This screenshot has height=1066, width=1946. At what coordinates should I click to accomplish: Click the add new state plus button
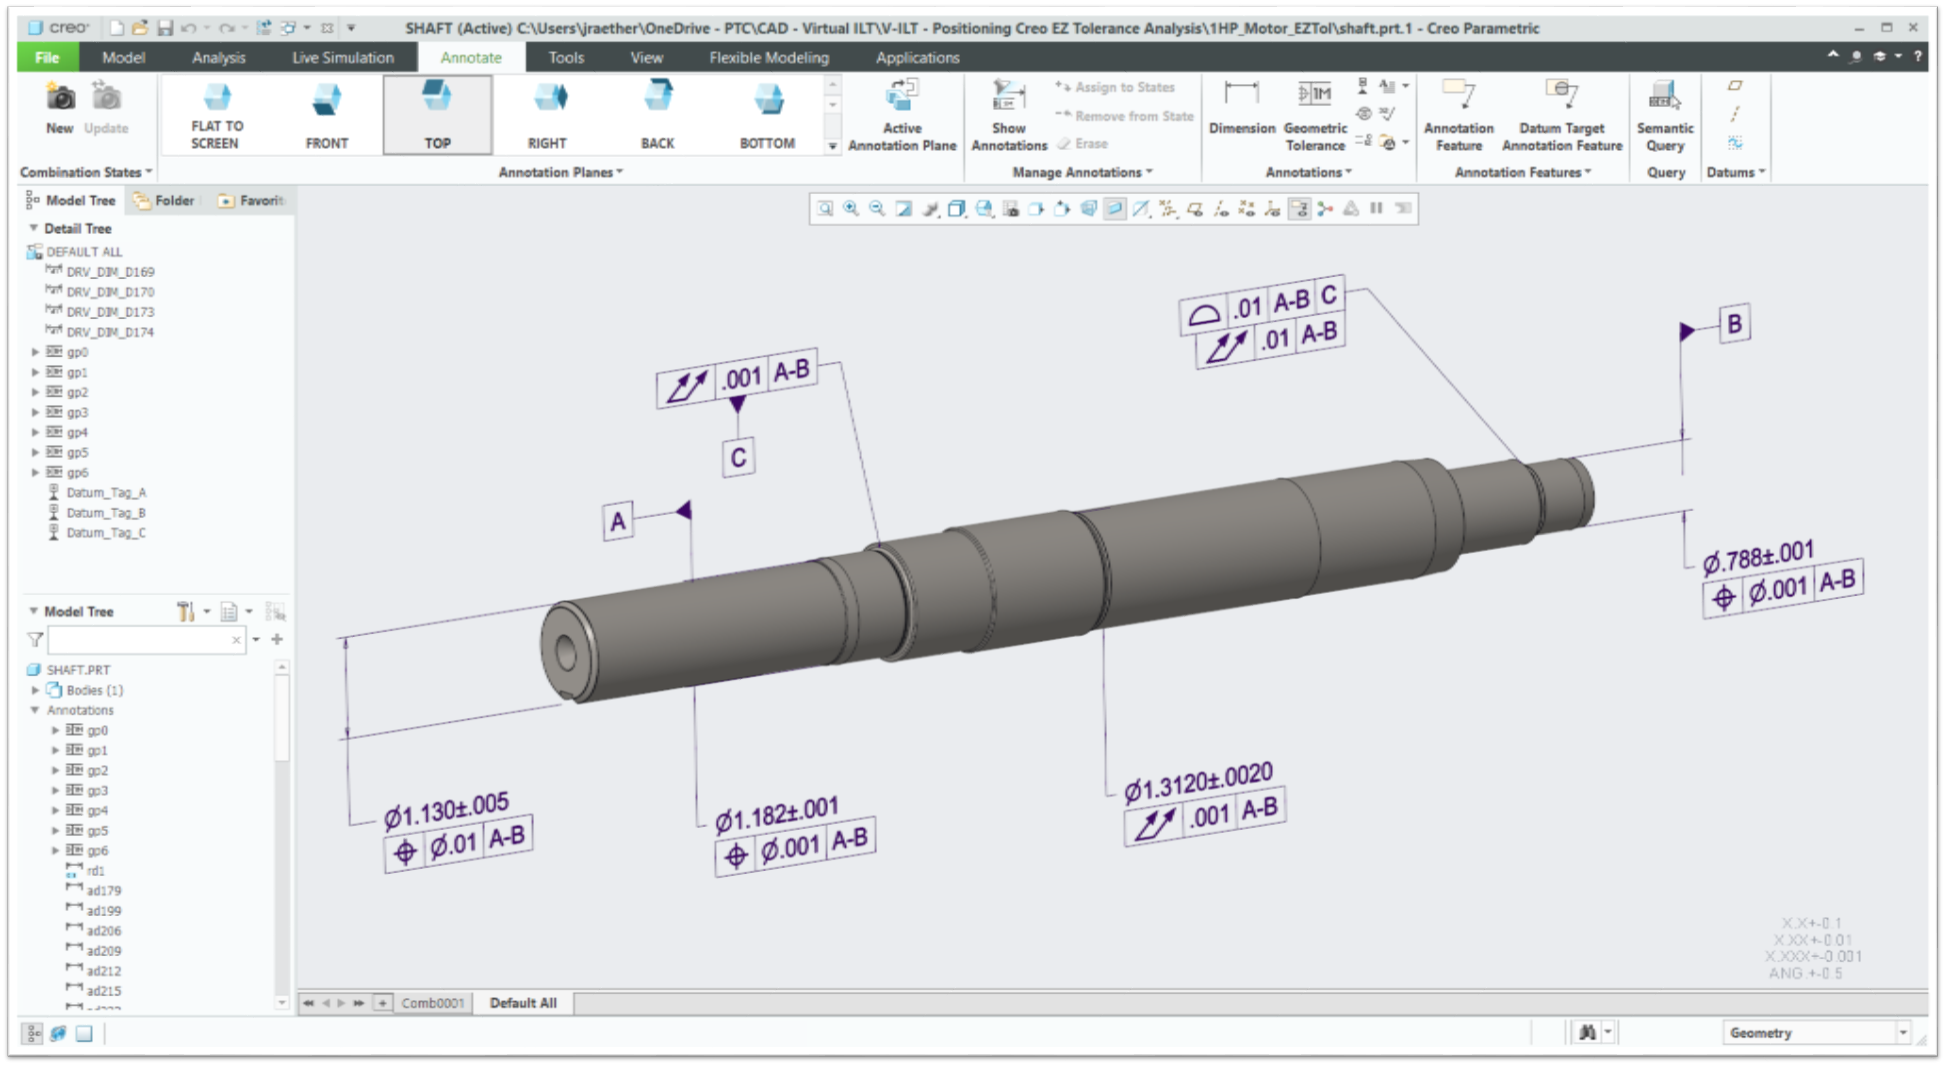click(382, 1002)
